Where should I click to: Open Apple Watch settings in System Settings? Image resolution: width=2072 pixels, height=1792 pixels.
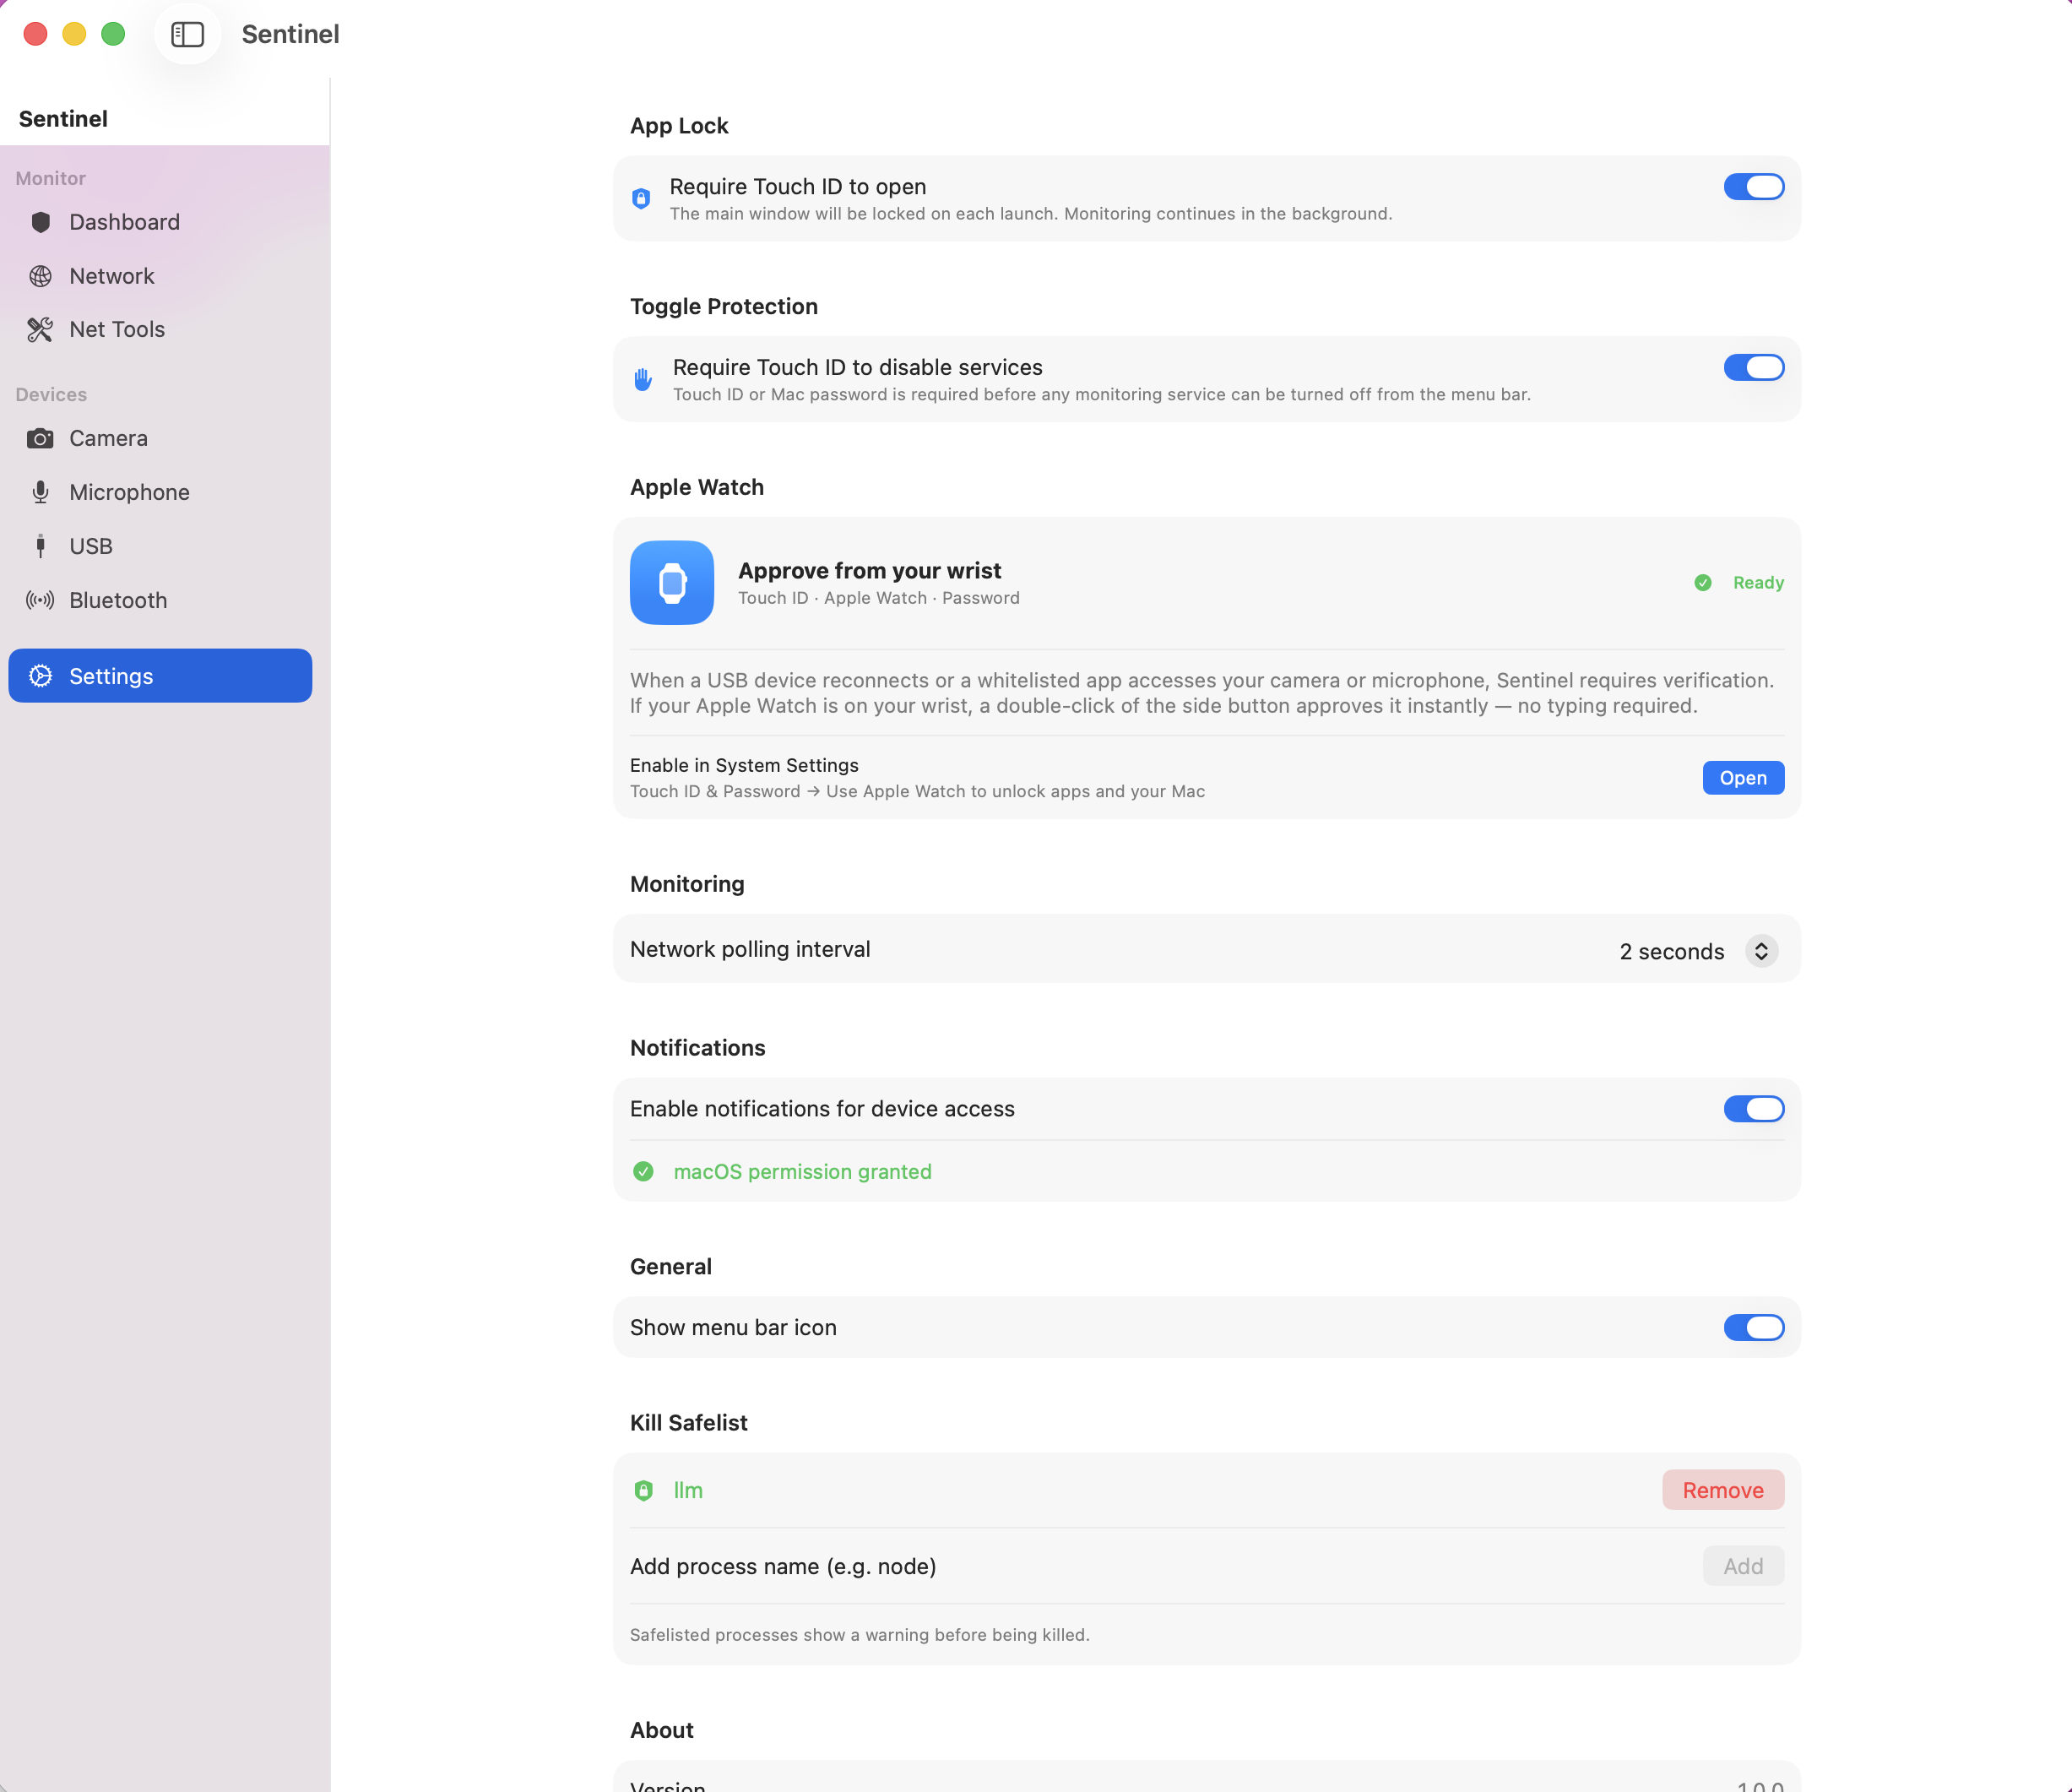[x=1742, y=777]
